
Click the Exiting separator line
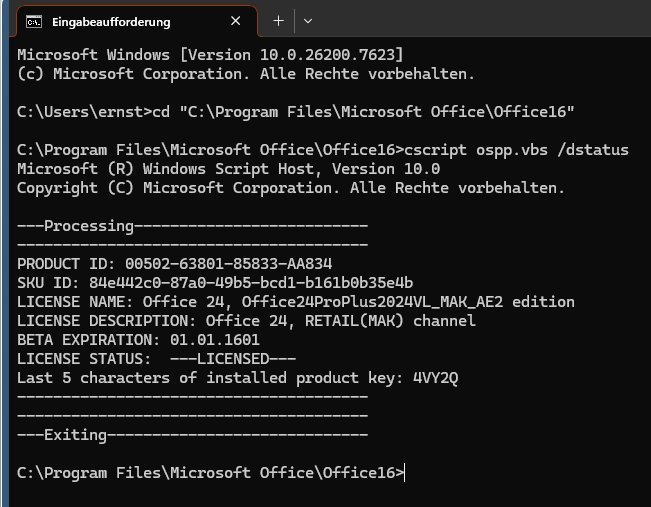point(192,435)
